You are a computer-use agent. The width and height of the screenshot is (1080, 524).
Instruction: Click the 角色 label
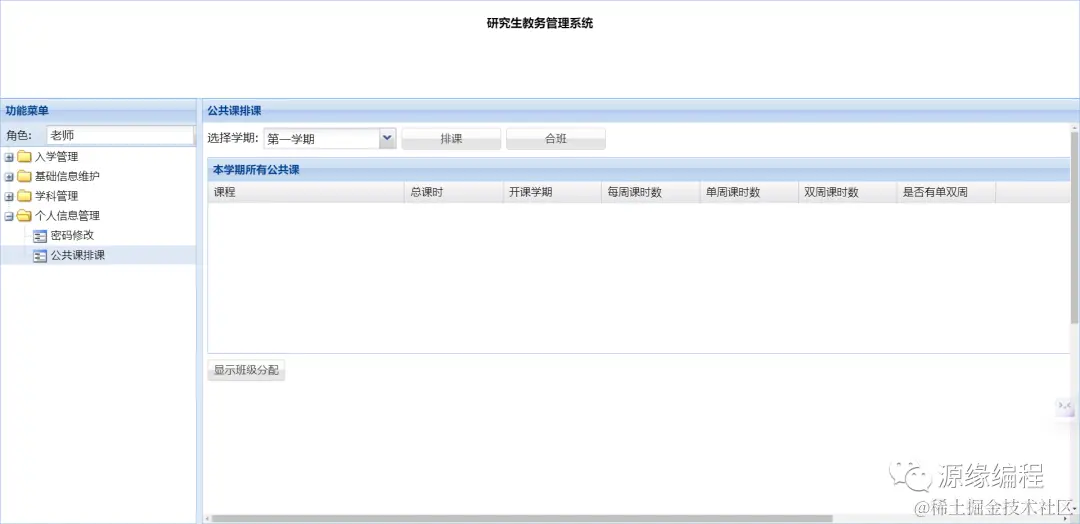pos(19,136)
